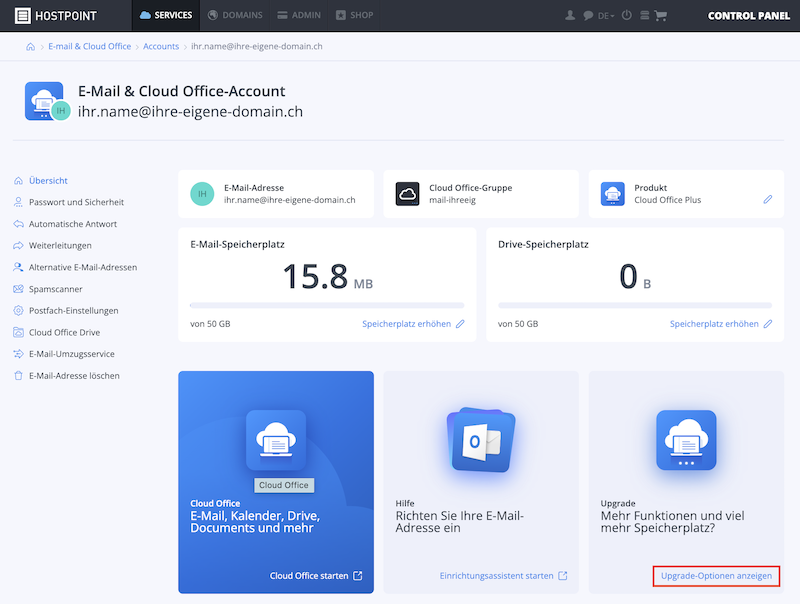Click Einrichtungsassistent starten link
This screenshot has height=604, width=800.
pyautogui.click(x=504, y=575)
